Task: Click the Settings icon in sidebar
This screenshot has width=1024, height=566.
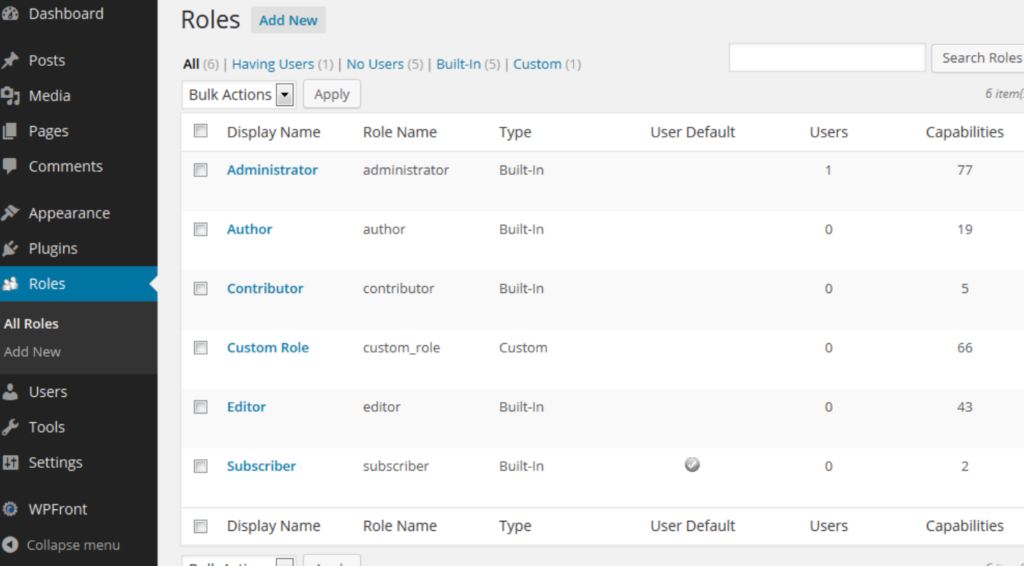Action: (x=11, y=463)
